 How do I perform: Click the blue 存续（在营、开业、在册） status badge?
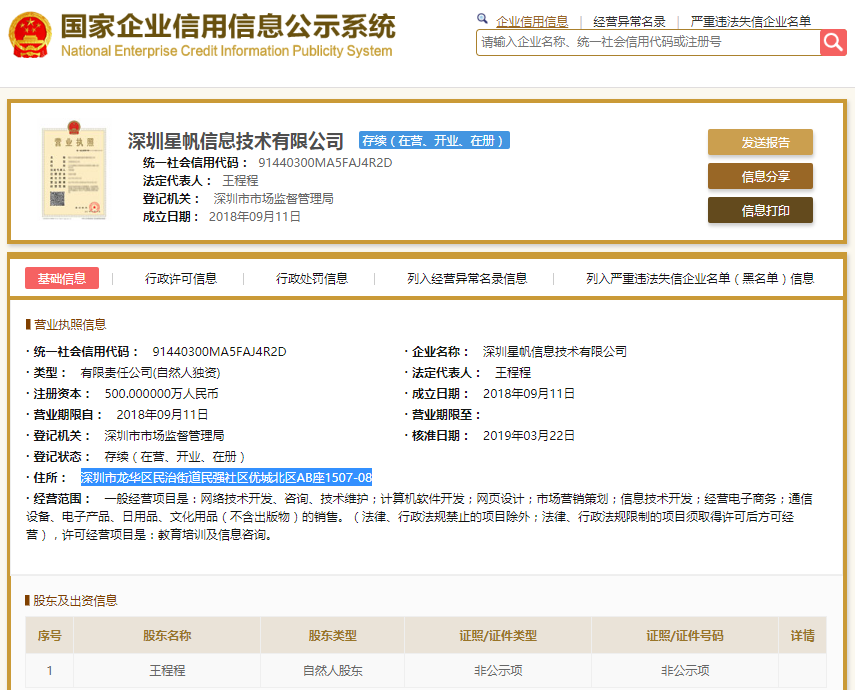(x=435, y=140)
